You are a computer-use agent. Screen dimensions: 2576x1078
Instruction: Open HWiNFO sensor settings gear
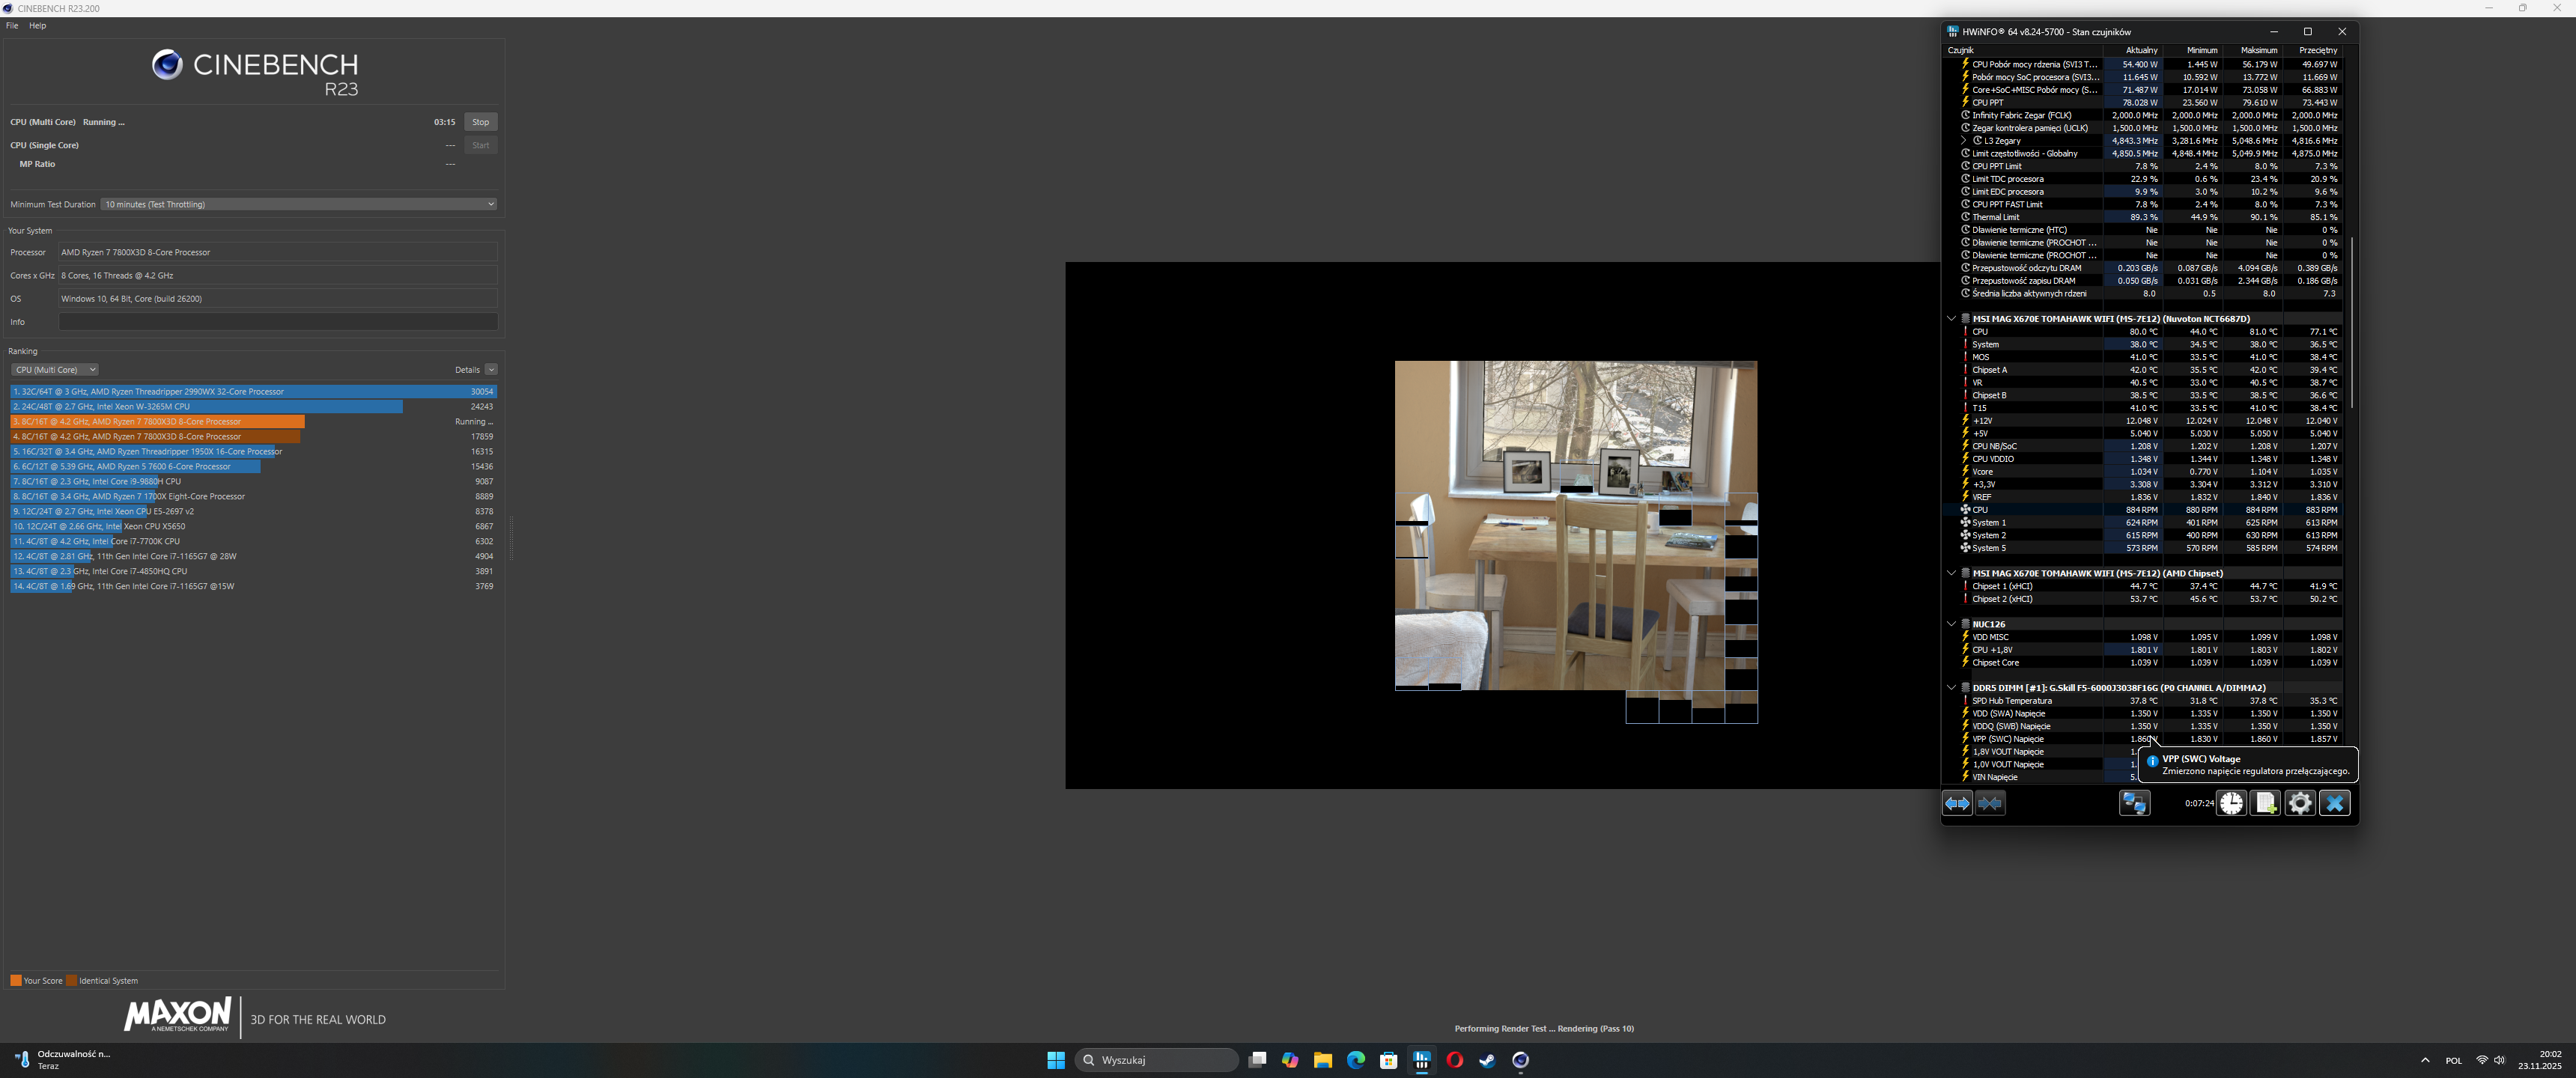[x=2299, y=803]
